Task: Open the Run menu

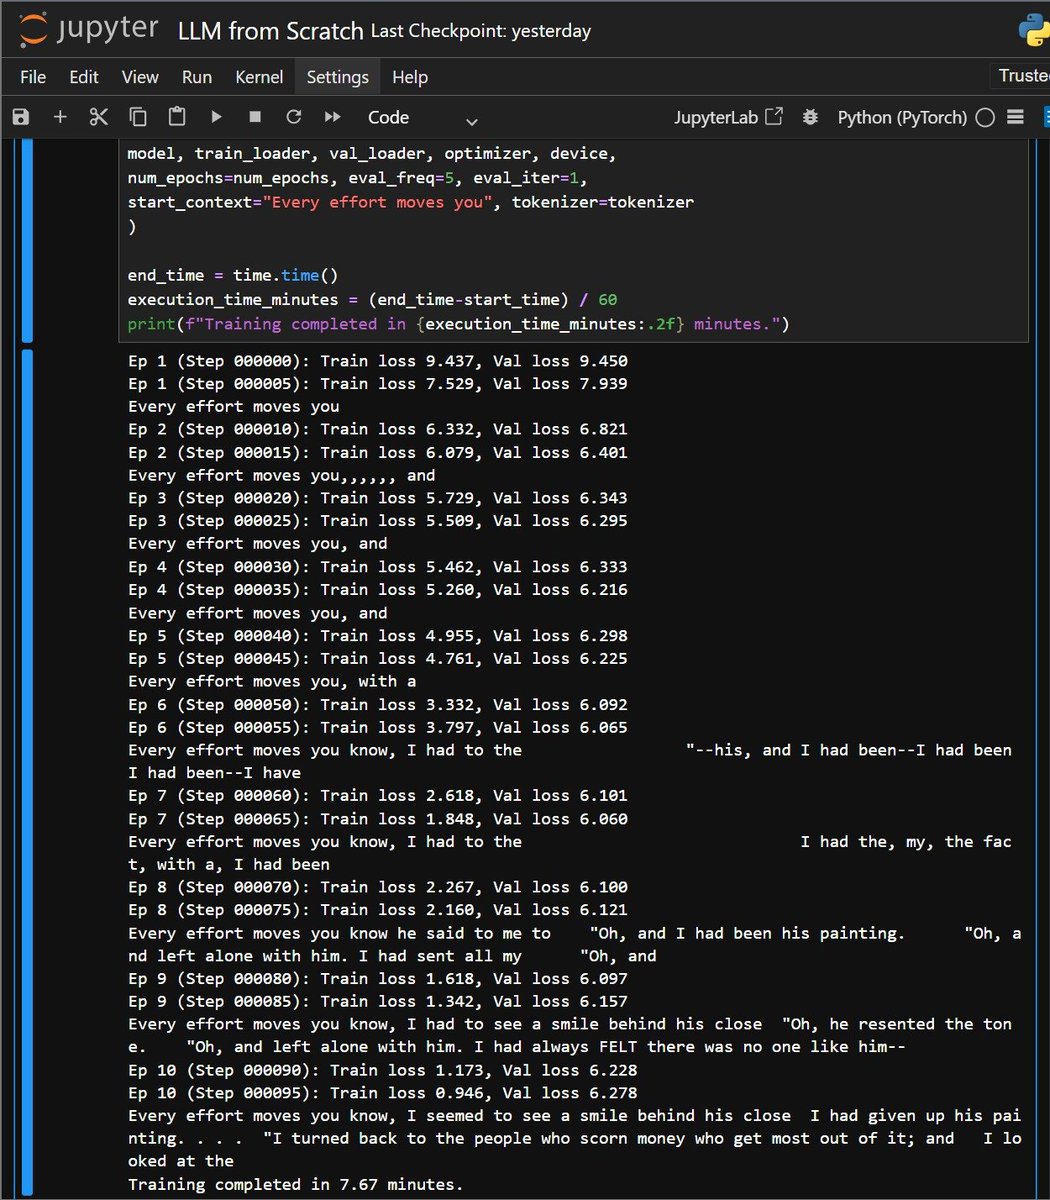Action: [197, 77]
